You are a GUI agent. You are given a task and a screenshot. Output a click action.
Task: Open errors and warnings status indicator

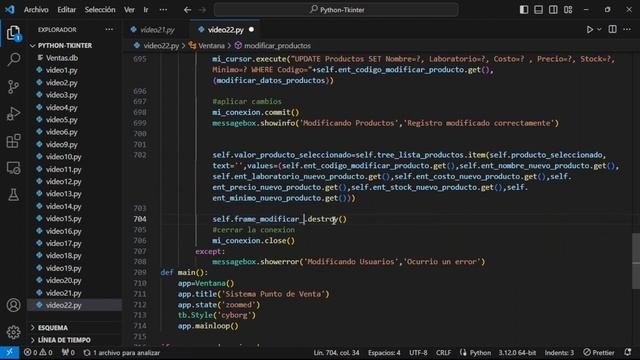[38, 353]
